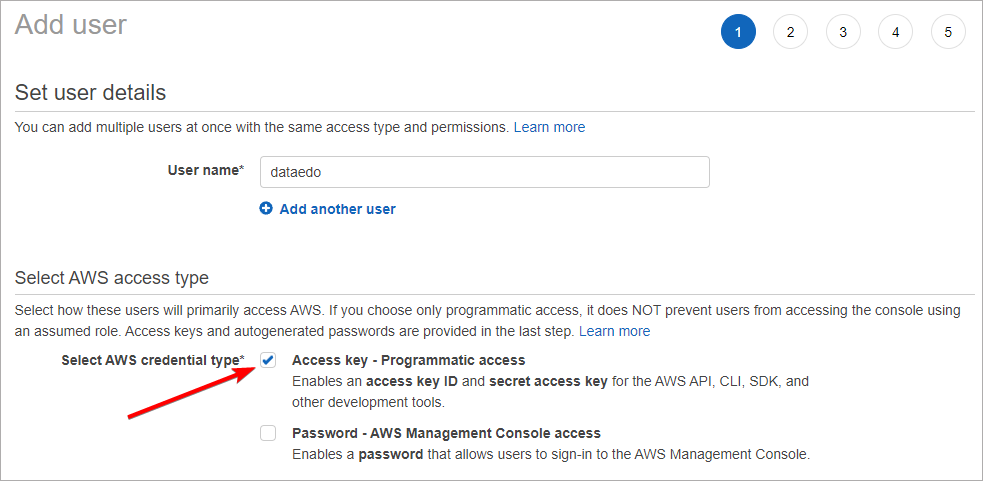Enable Password - AWS Management Console access checkbox
This screenshot has height=481, width=983.
click(268, 433)
